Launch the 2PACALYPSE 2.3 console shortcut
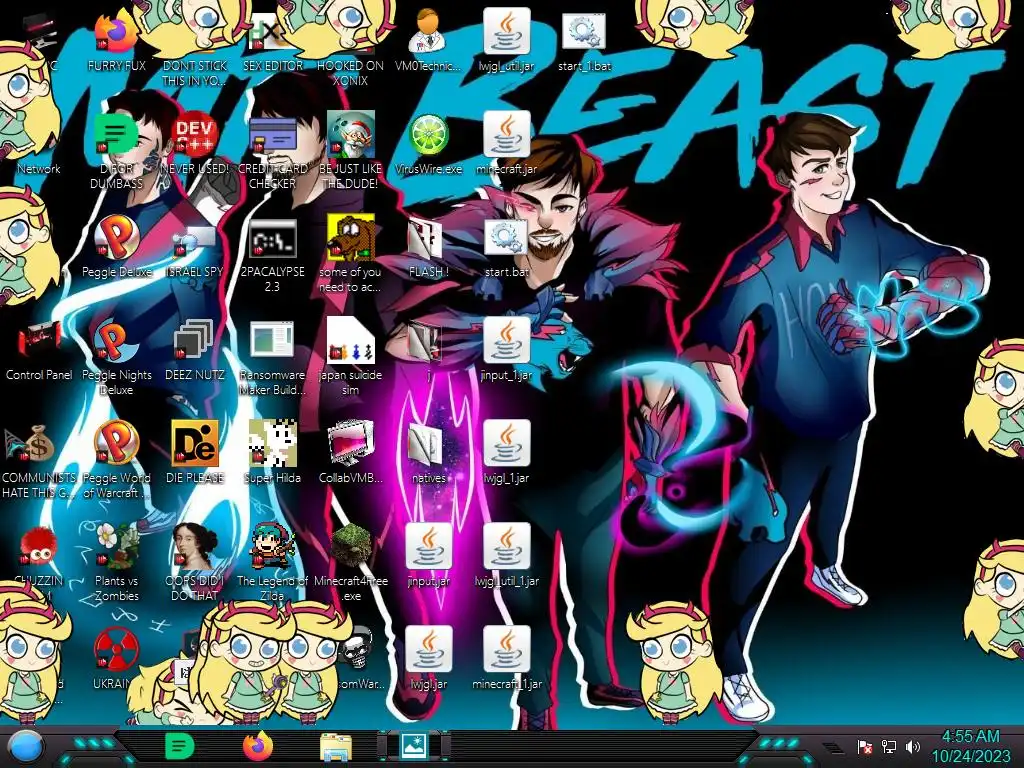The image size is (1024, 768). 272,238
